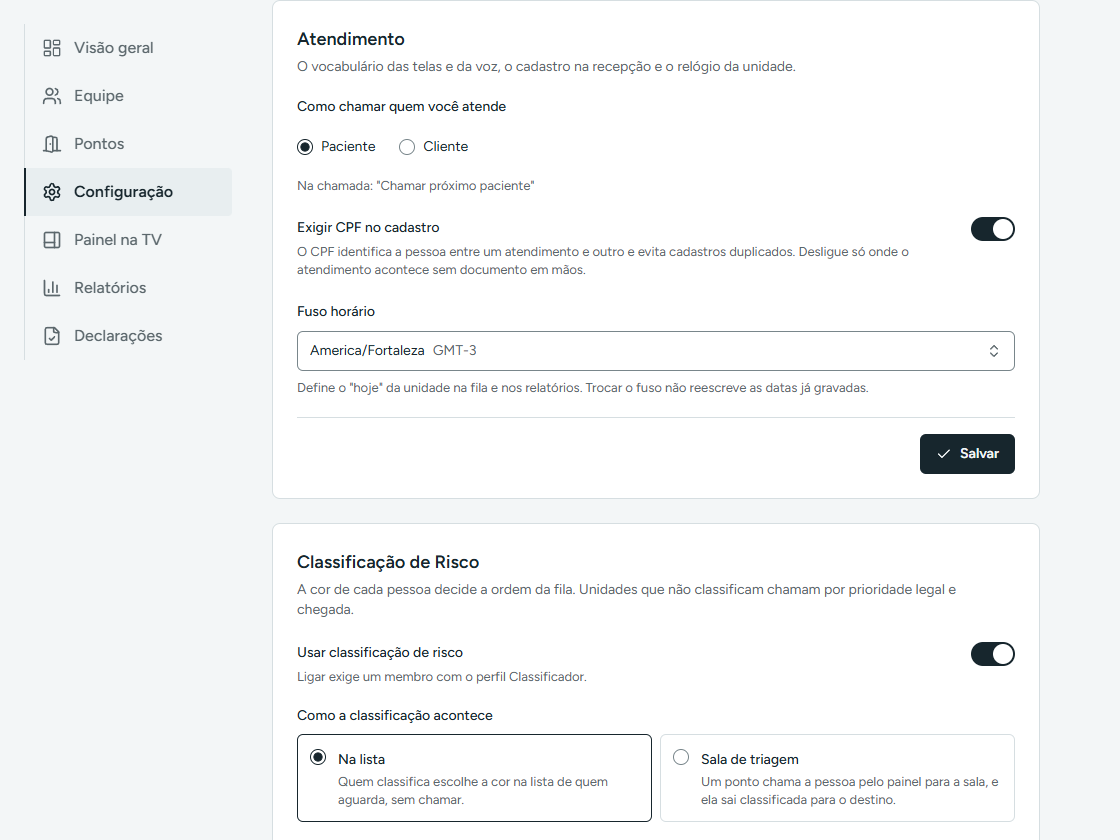Choose the Cliente radio option
Viewport: 1120px width, 840px height.
click(406, 146)
